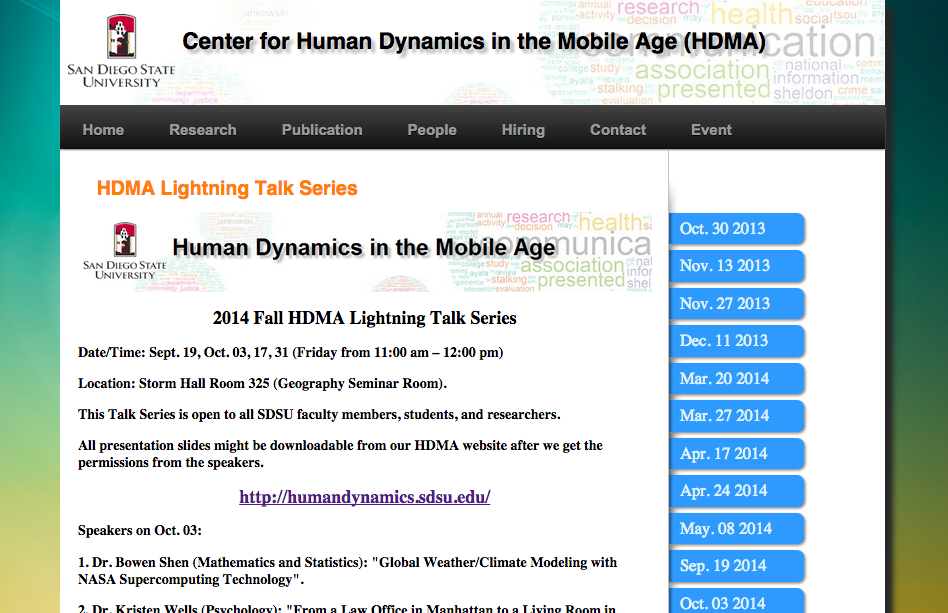
Task: Click the 'All presentation slides might be downloadable' paragraph
Action: 340,454
